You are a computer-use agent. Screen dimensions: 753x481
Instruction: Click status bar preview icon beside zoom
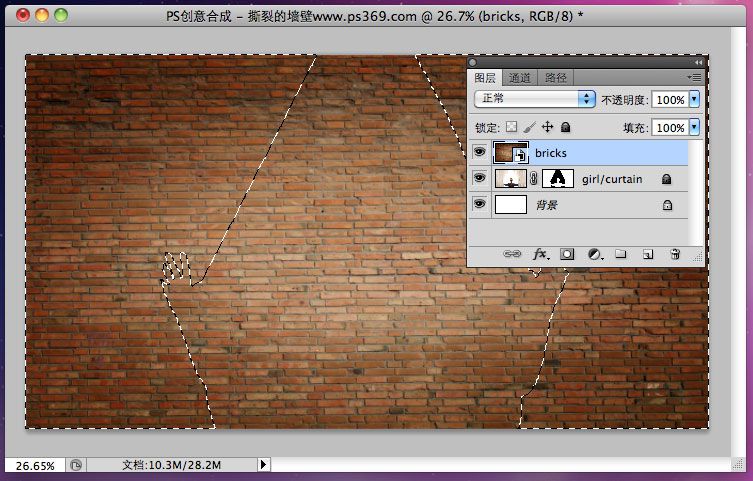coord(76,465)
